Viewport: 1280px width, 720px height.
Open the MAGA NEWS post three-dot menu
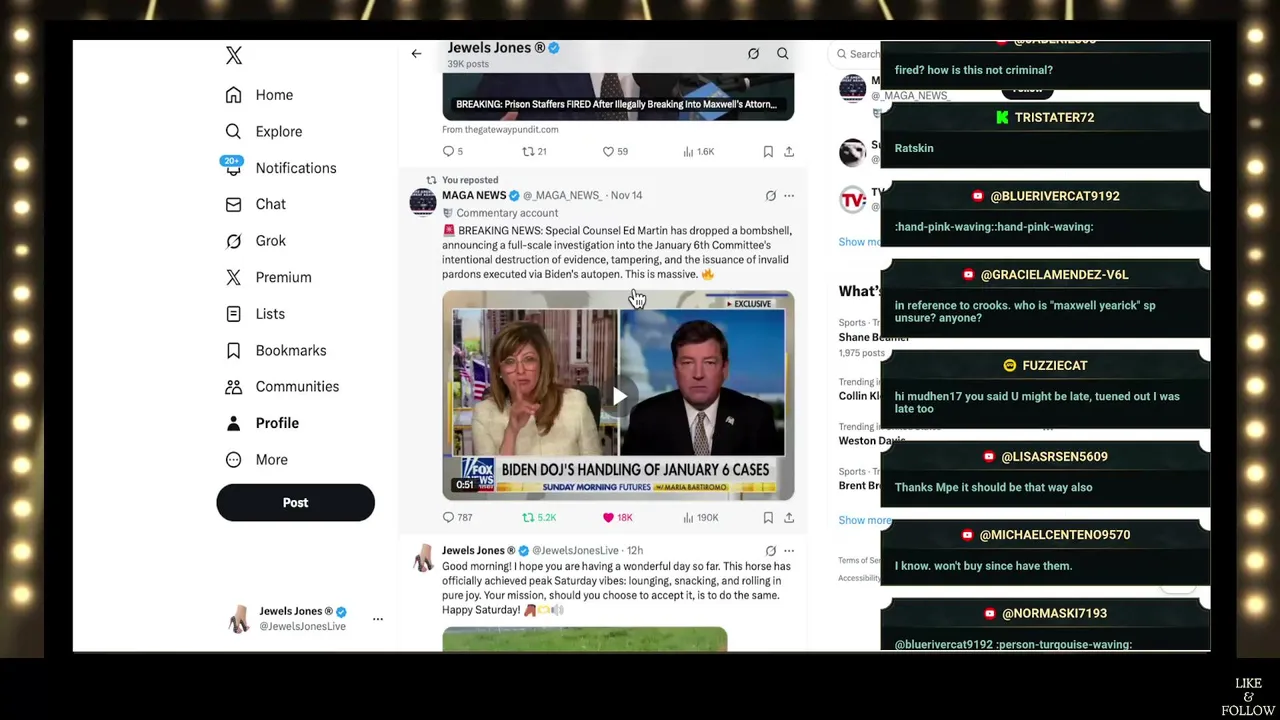pyautogui.click(x=789, y=196)
